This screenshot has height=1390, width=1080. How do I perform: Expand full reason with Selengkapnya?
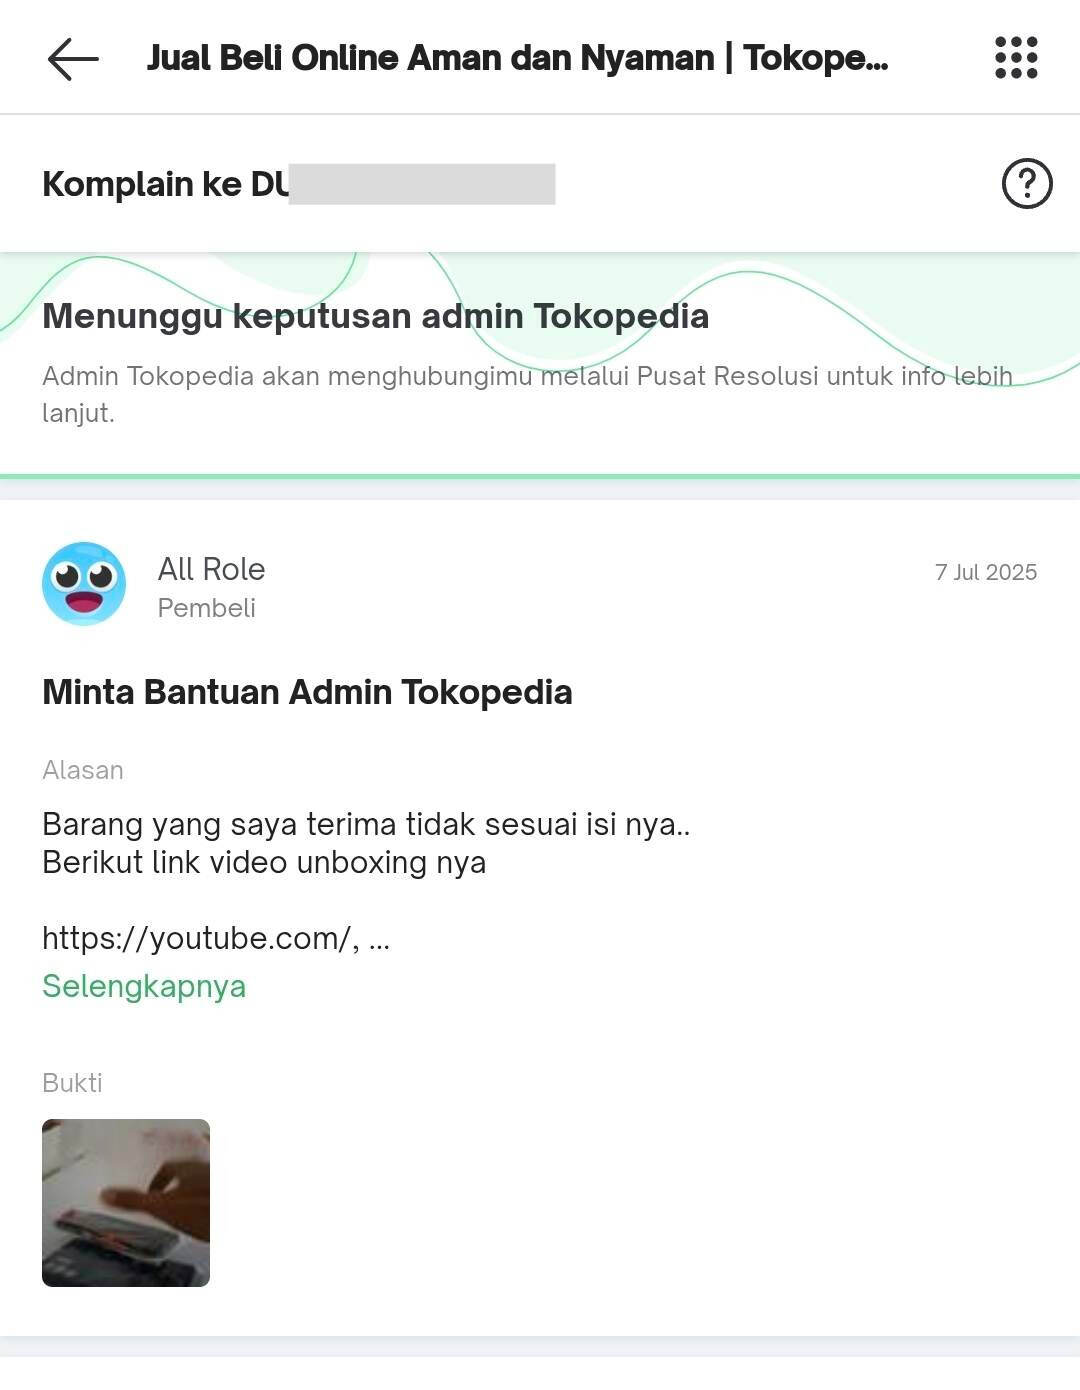(144, 986)
